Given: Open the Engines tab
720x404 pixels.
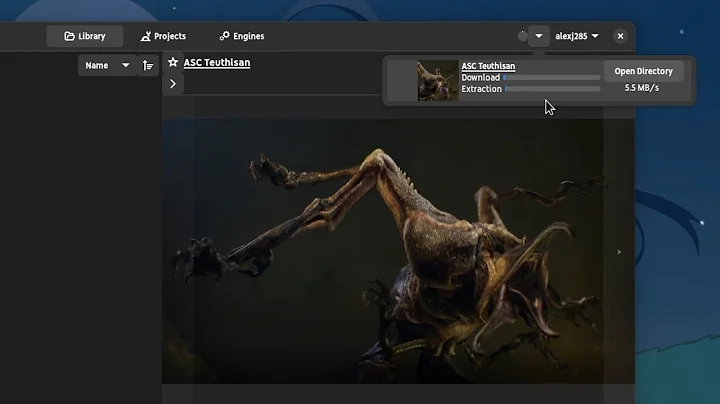Looking at the screenshot, I should (x=242, y=36).
